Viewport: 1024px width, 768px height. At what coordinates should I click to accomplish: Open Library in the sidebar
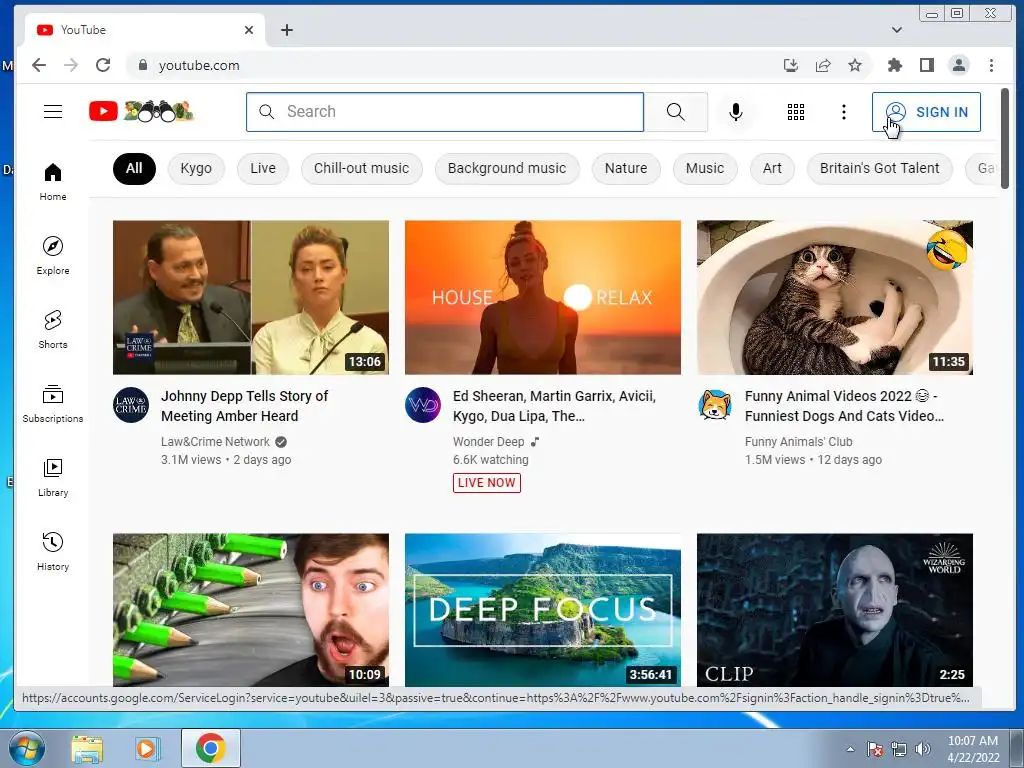click(x=53, y=477)
